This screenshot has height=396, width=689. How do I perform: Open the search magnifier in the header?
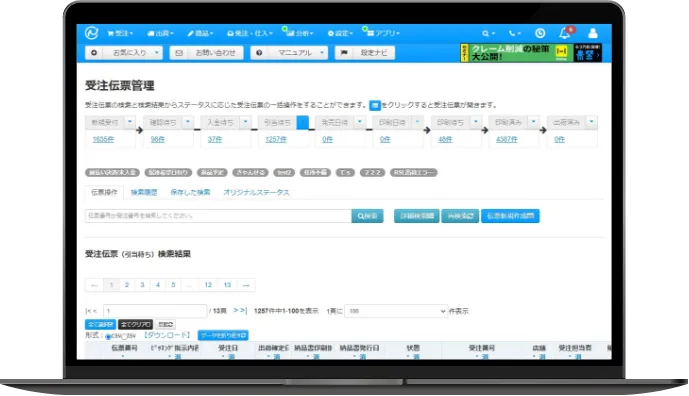(488, 33)
